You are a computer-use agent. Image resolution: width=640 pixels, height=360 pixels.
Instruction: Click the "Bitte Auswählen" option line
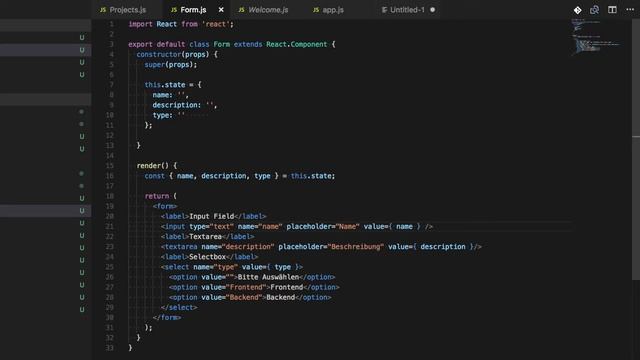[252, 277]
